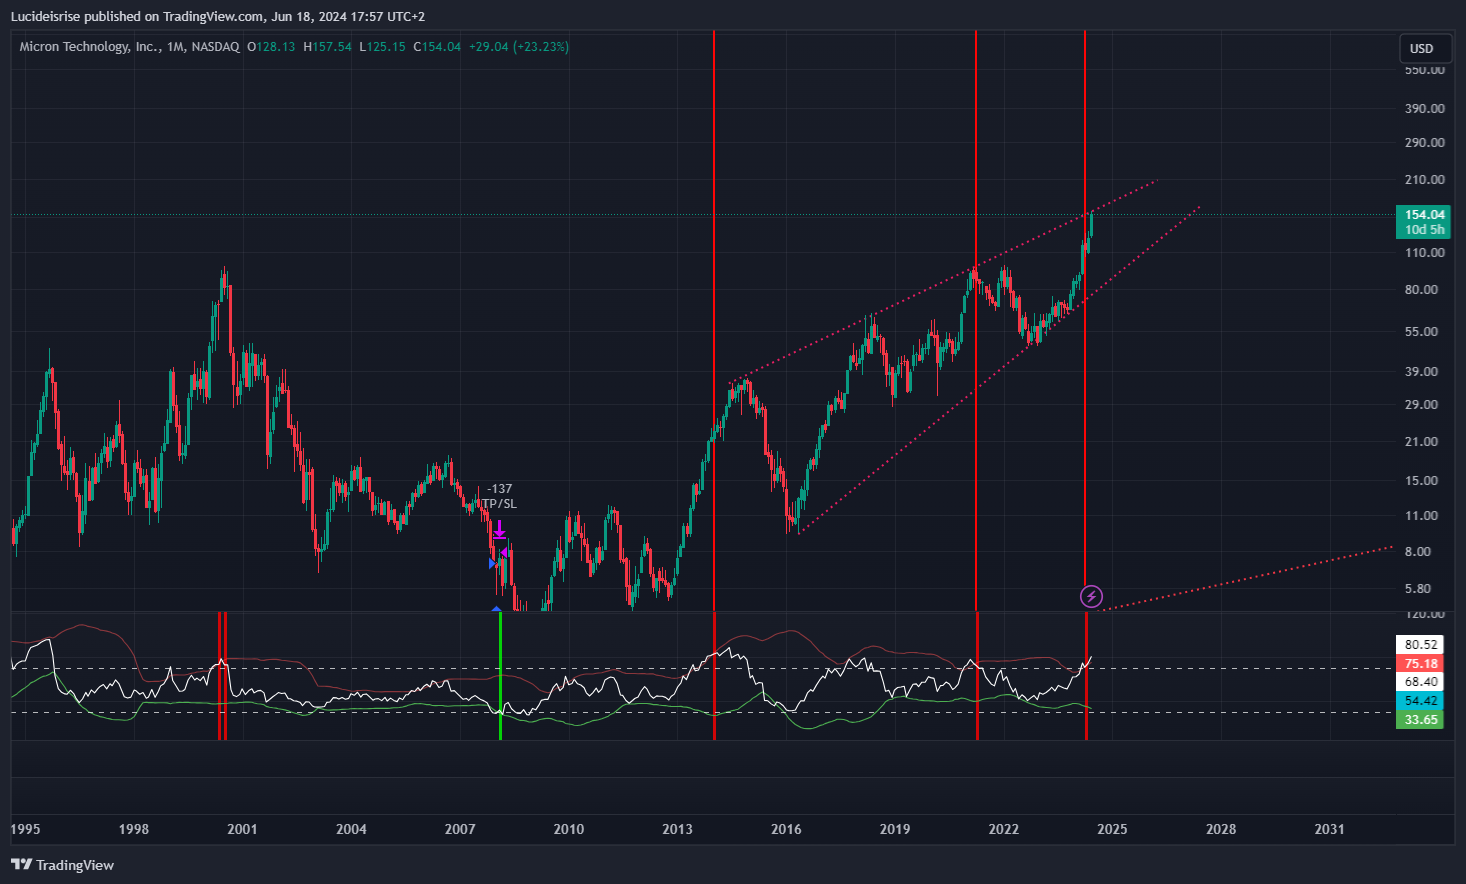The width and height of the screenshot is (1466, 884).
Task: Click the 2028 label on the time axis
Action: click(1221, 829)
